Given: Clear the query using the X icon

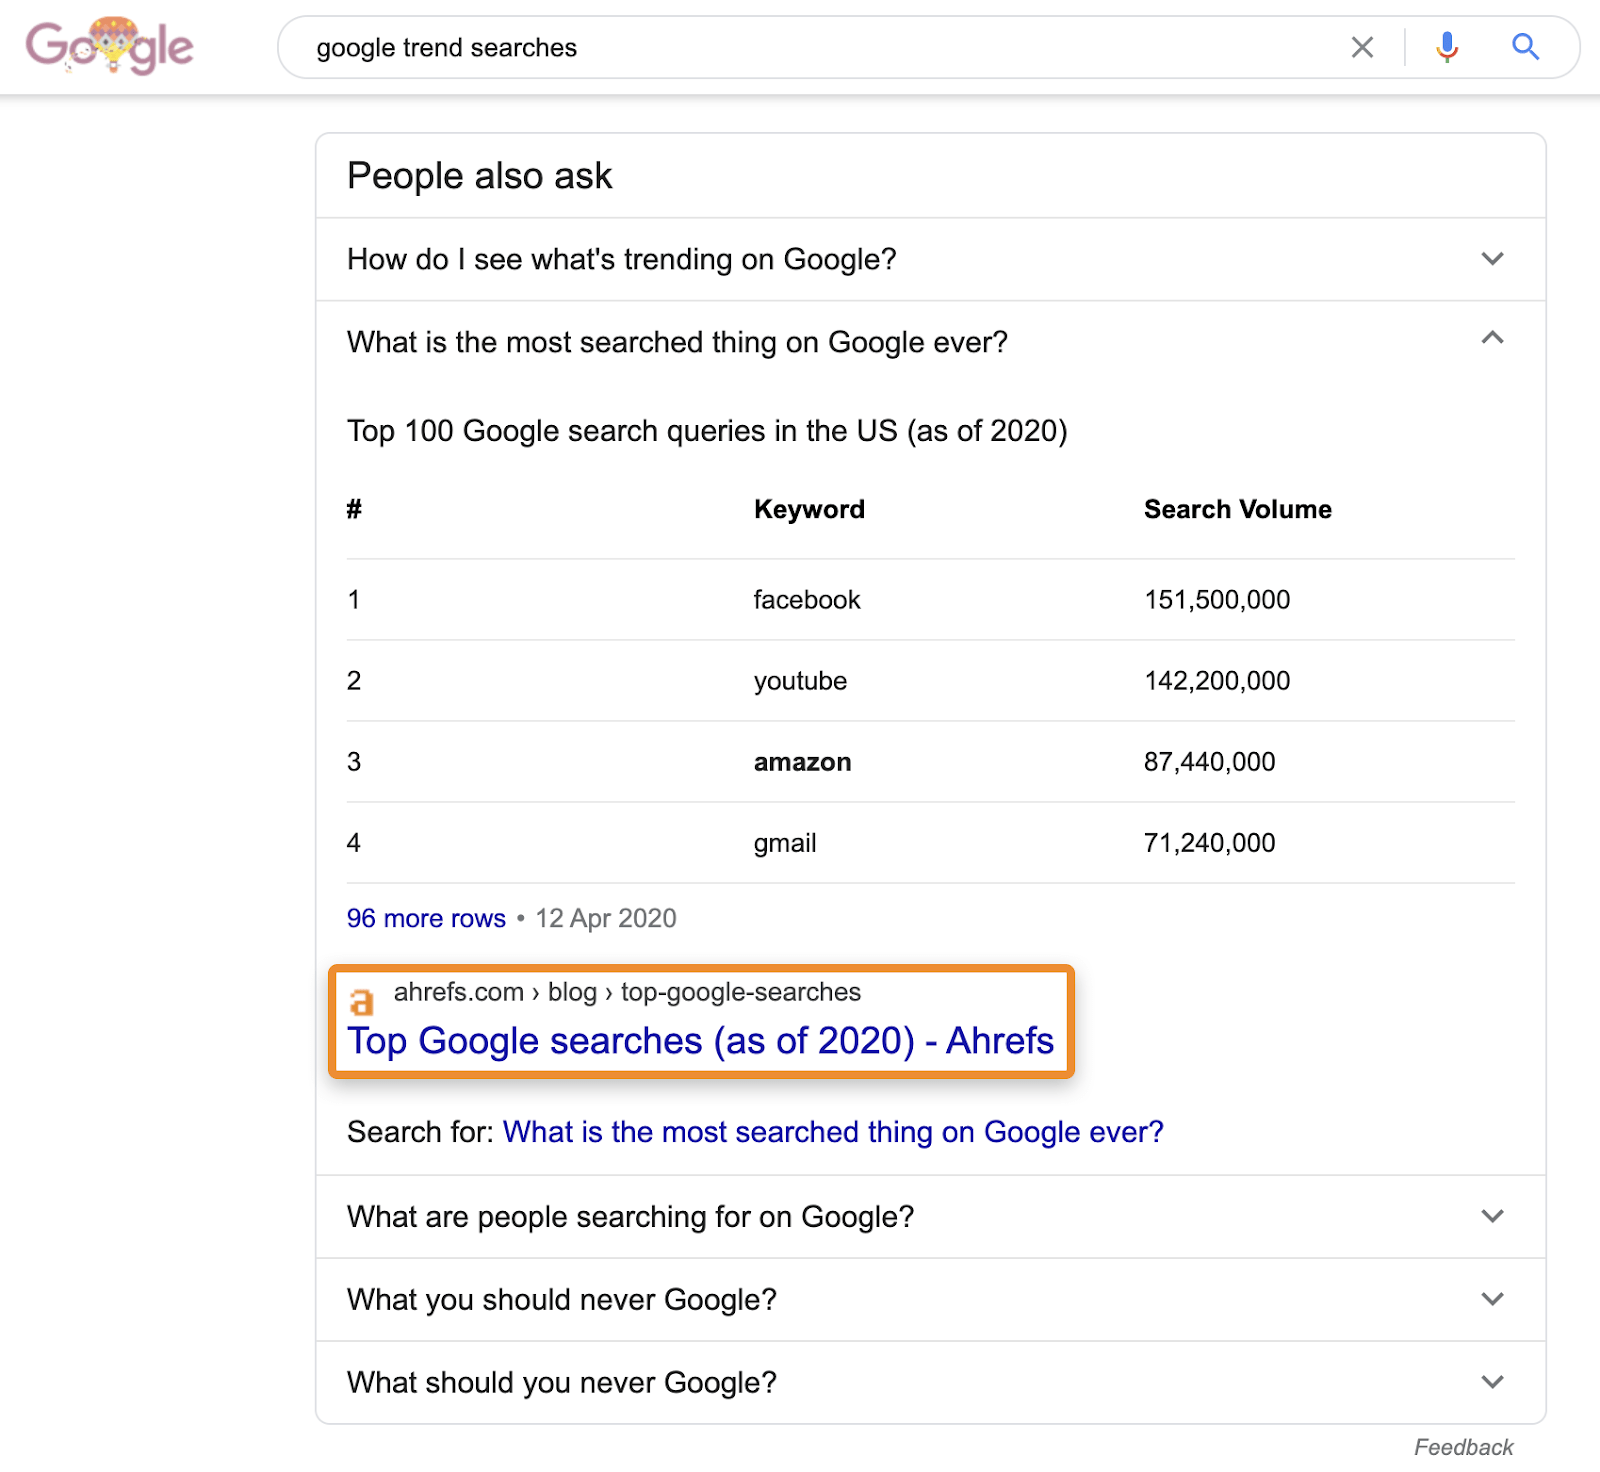Looking at the screenshot, I should (x=1362, y=47).
